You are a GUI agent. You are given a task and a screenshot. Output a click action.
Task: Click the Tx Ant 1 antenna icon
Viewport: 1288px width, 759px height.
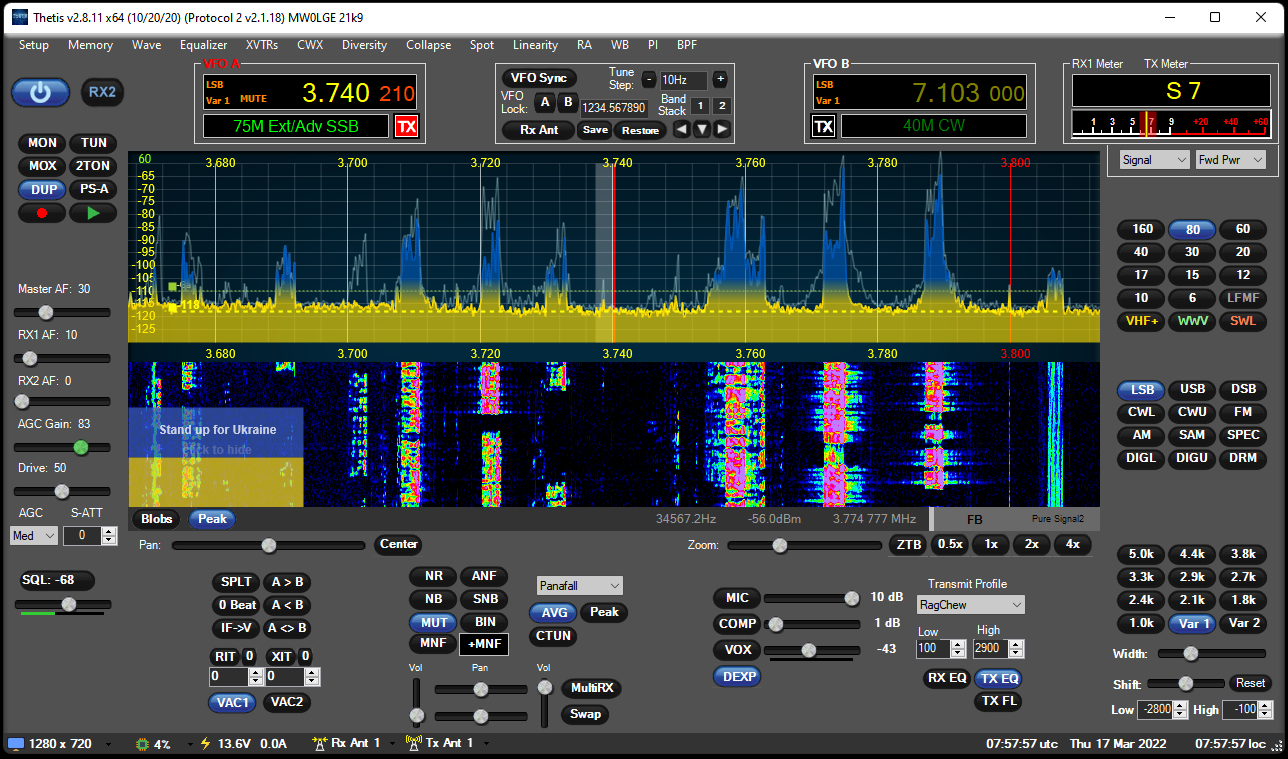pyautogui.click(x=414, y=744)
